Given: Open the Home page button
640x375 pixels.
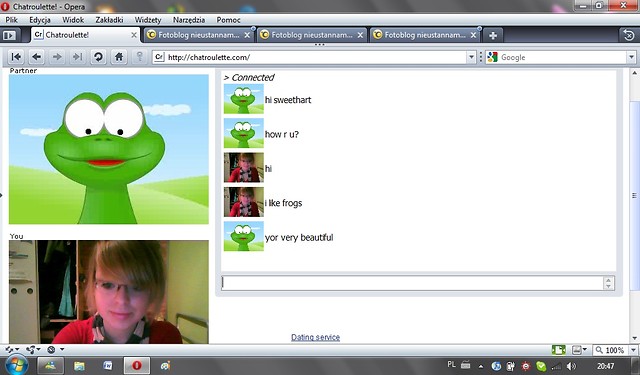Looking at the screenshot, I should [119, 57].
